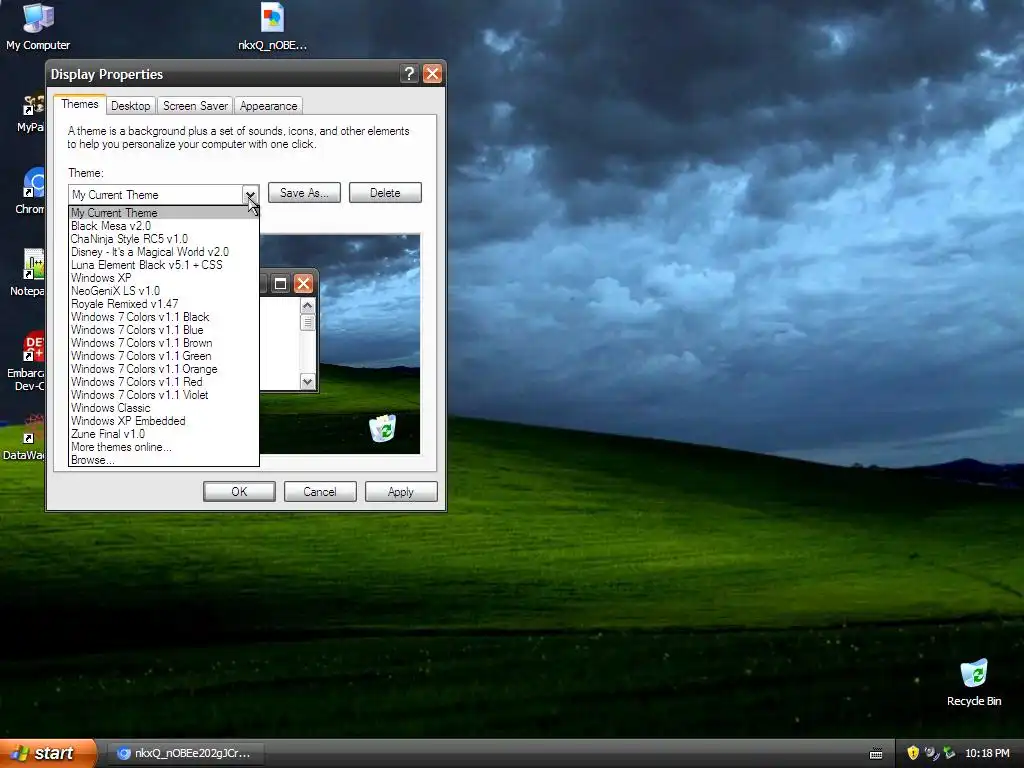This screenshot has width=1024, height=768.
Task: Click the preview scrollbar thumb
Action: [x=308, y=323]
